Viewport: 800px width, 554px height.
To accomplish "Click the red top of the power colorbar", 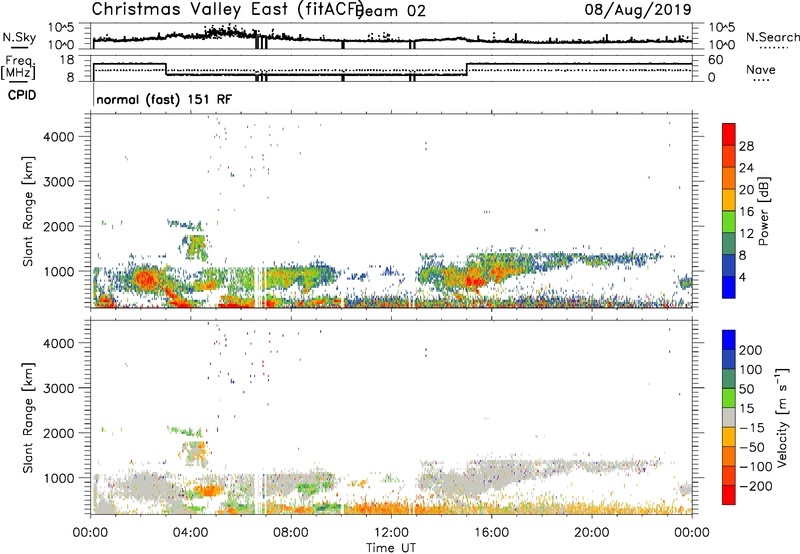I will pyautogui.click(x=729, y=135).
